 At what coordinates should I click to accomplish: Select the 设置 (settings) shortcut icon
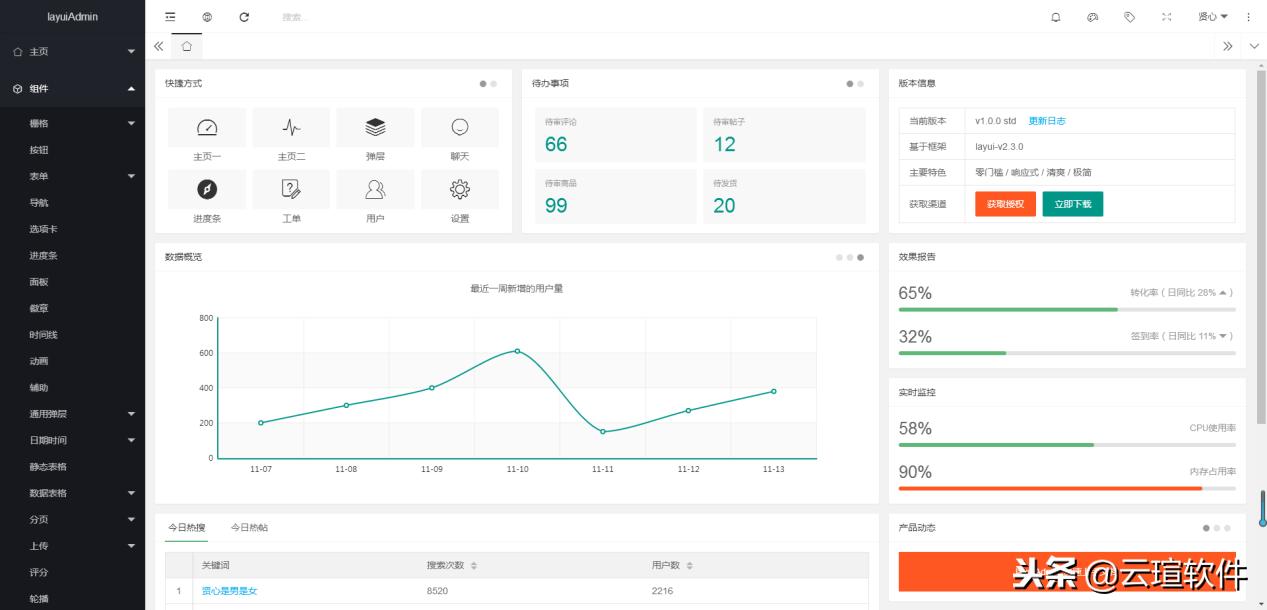[x=460, y=189]
